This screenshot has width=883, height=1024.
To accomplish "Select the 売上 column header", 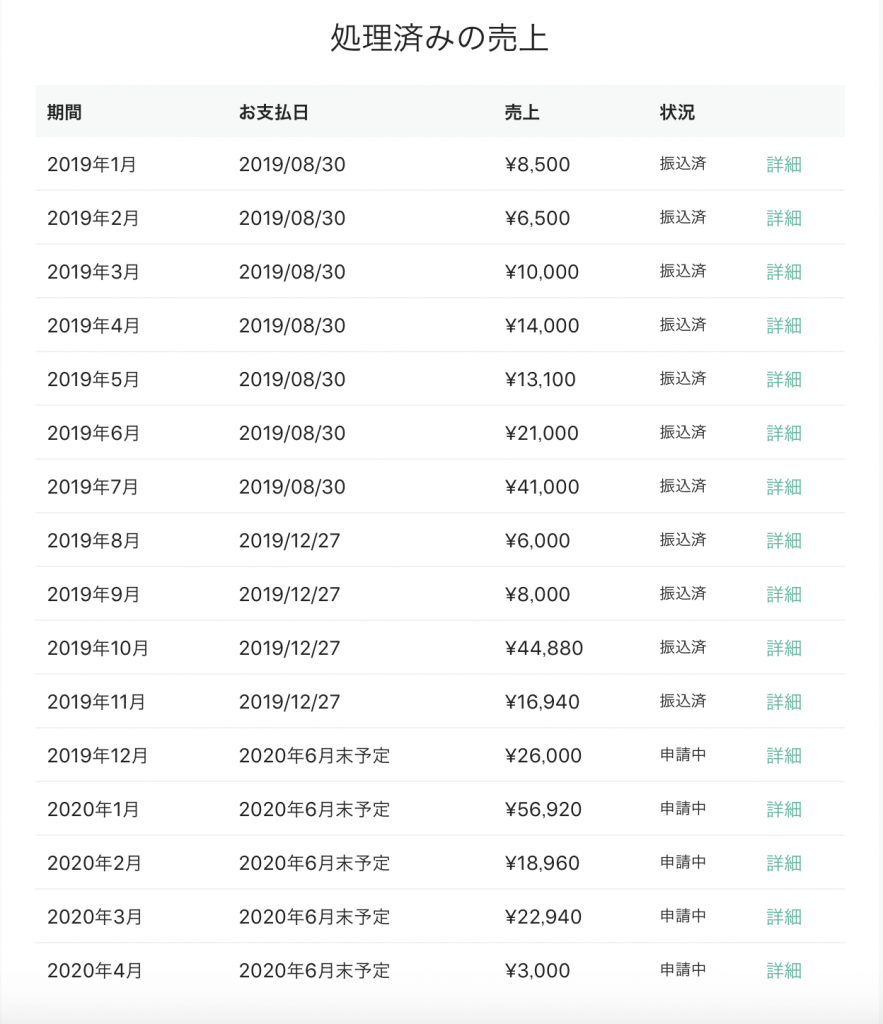I will click(x=522, y=112).
